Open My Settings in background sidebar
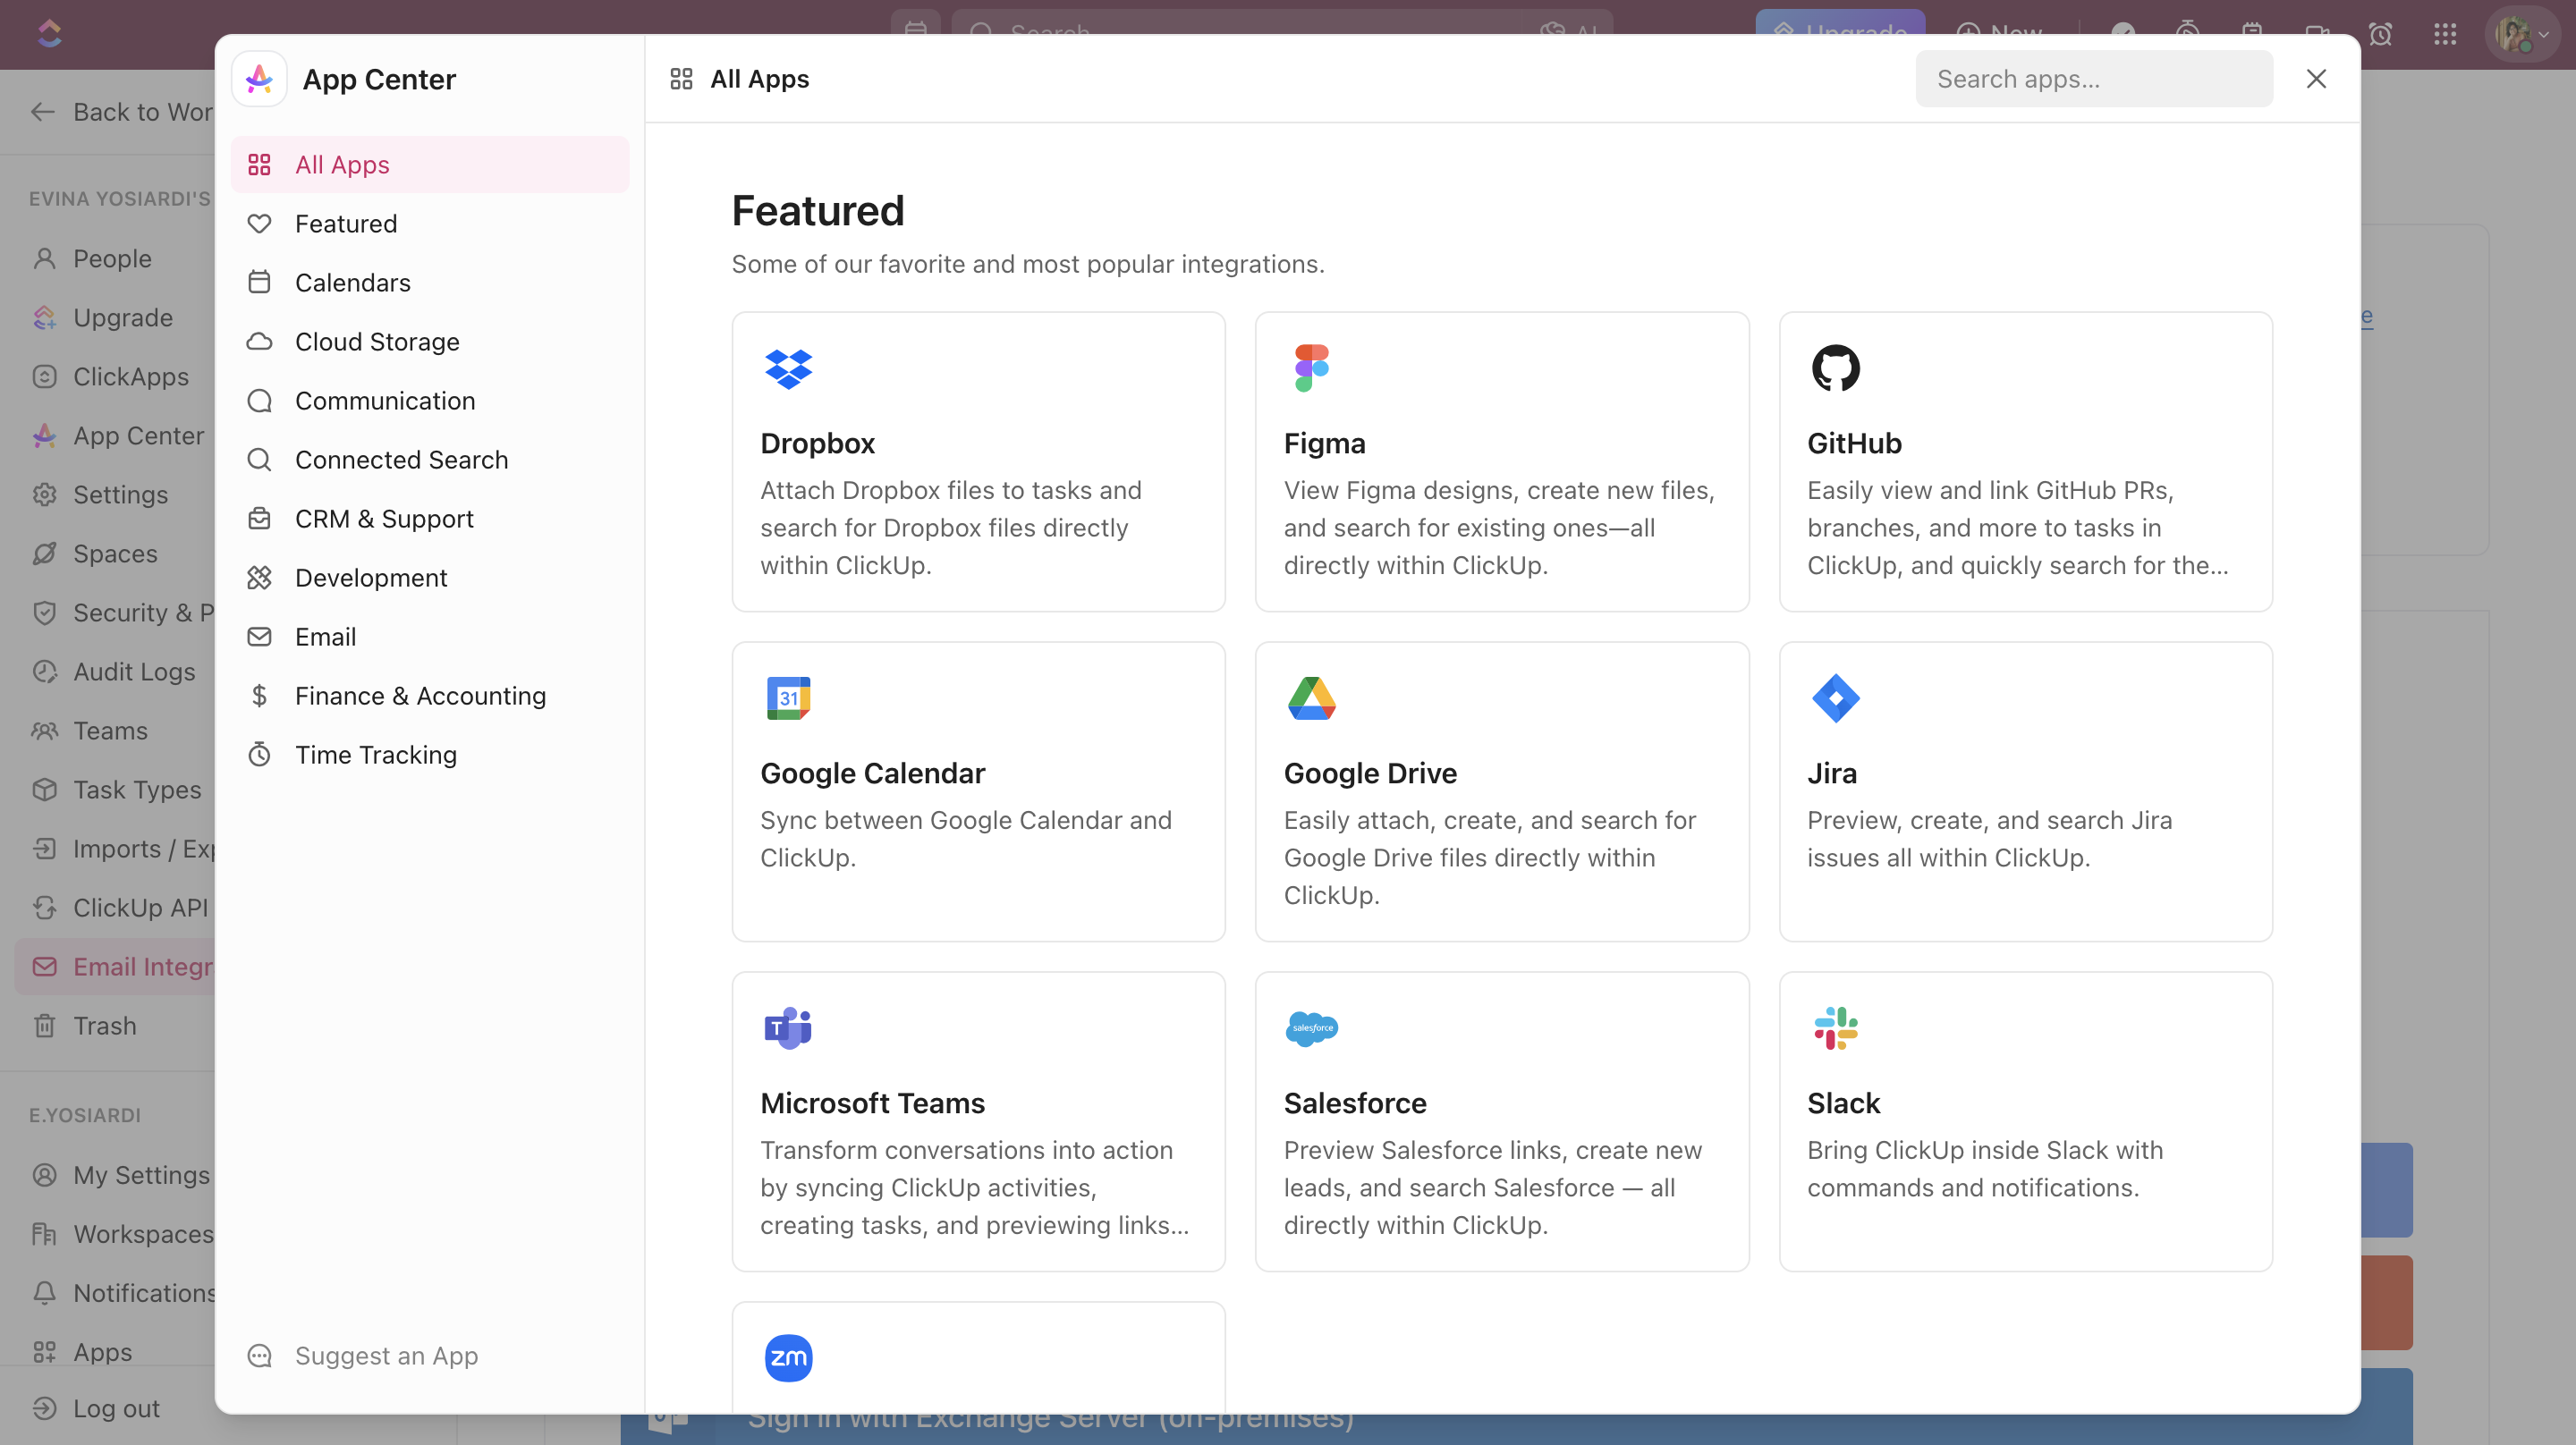This screenshot has width=2576, height=1445. coord(115,1175)
